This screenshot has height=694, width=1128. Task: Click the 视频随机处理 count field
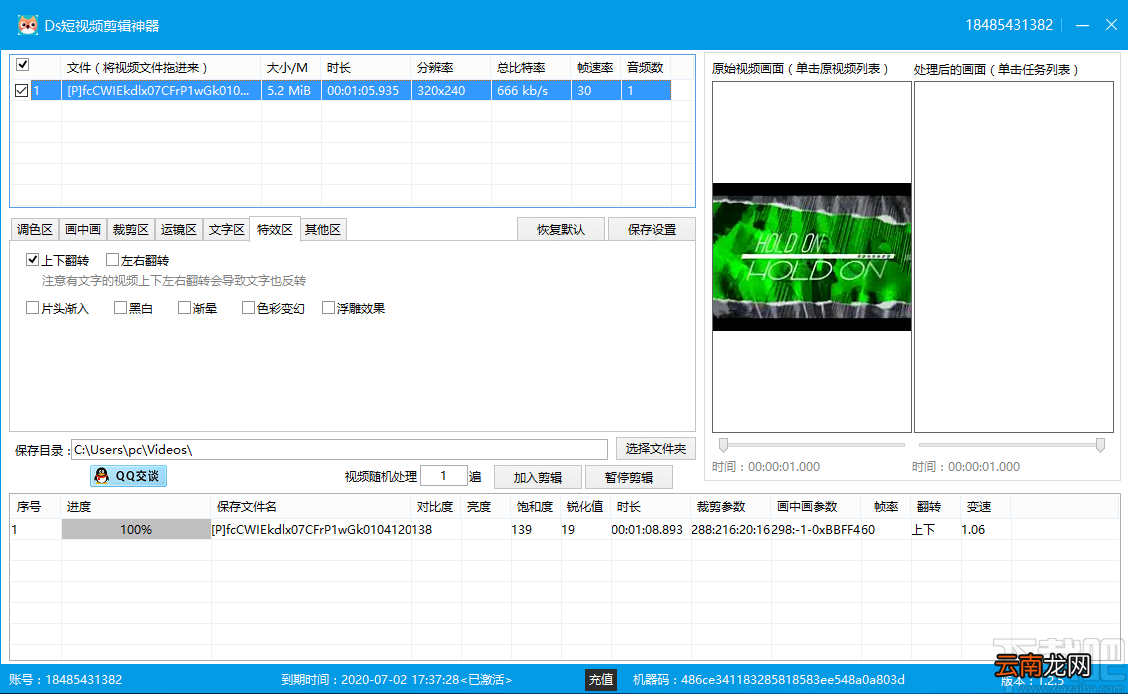click(443, 476)
